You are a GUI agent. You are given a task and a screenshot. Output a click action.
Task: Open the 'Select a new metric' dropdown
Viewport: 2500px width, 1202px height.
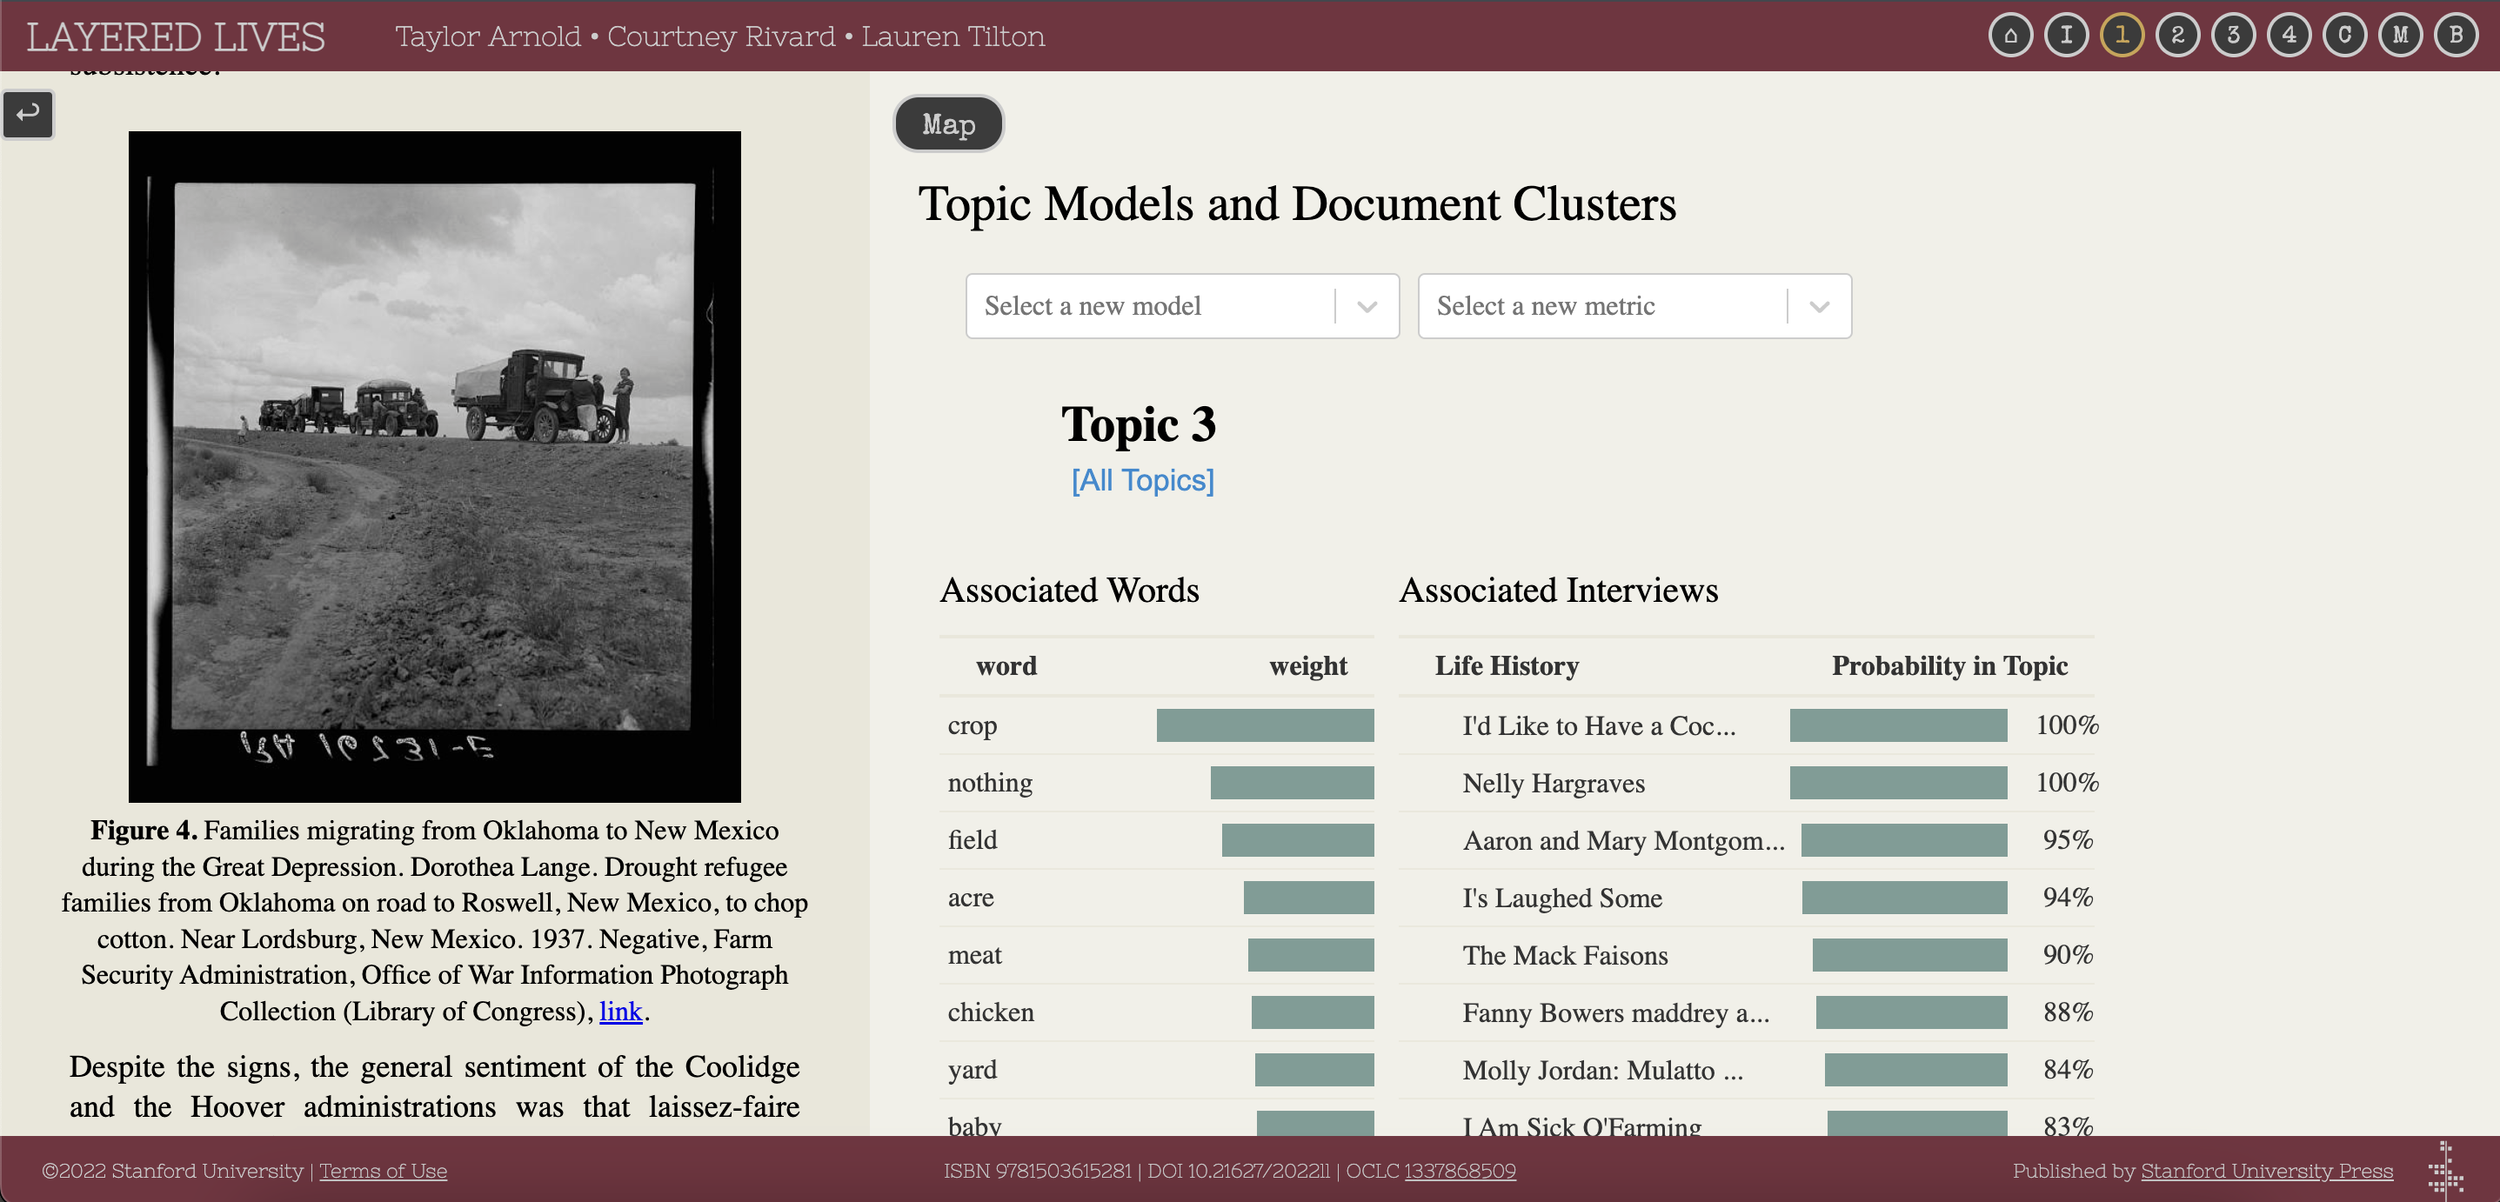1634,306
